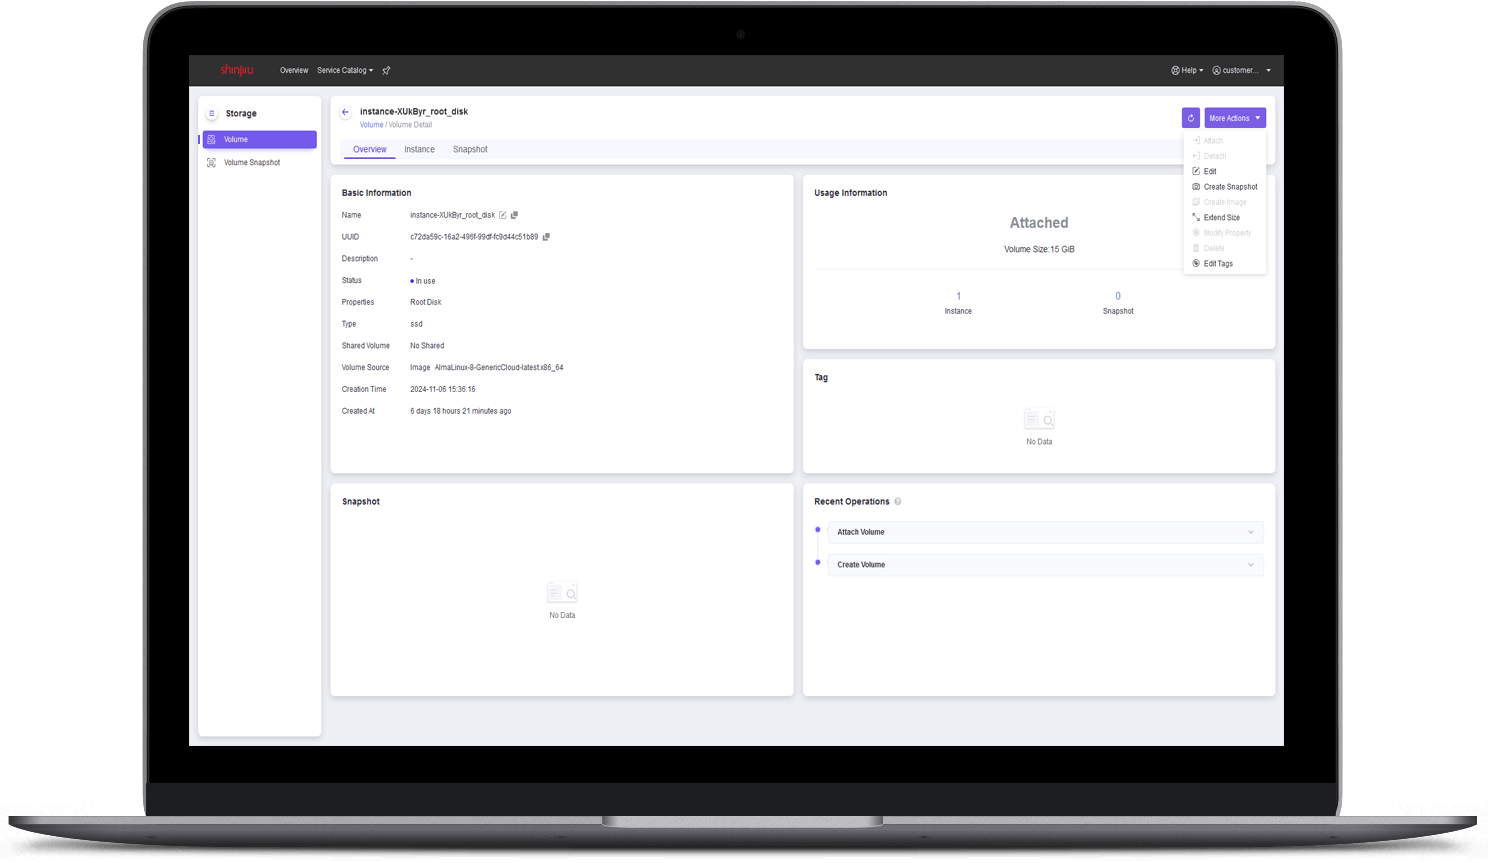The width and height of the screenshot is (1488, 863).
Task: Refresh the volume detail page
Action: (x=1190, y=118)
